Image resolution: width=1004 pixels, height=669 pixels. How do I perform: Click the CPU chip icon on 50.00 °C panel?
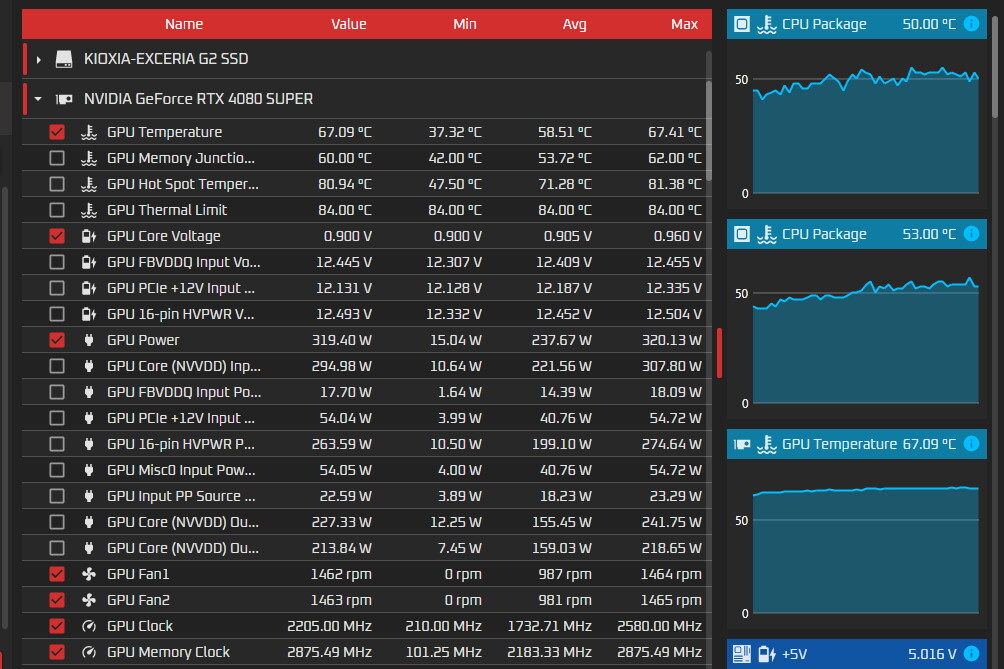tap(741, 24)
